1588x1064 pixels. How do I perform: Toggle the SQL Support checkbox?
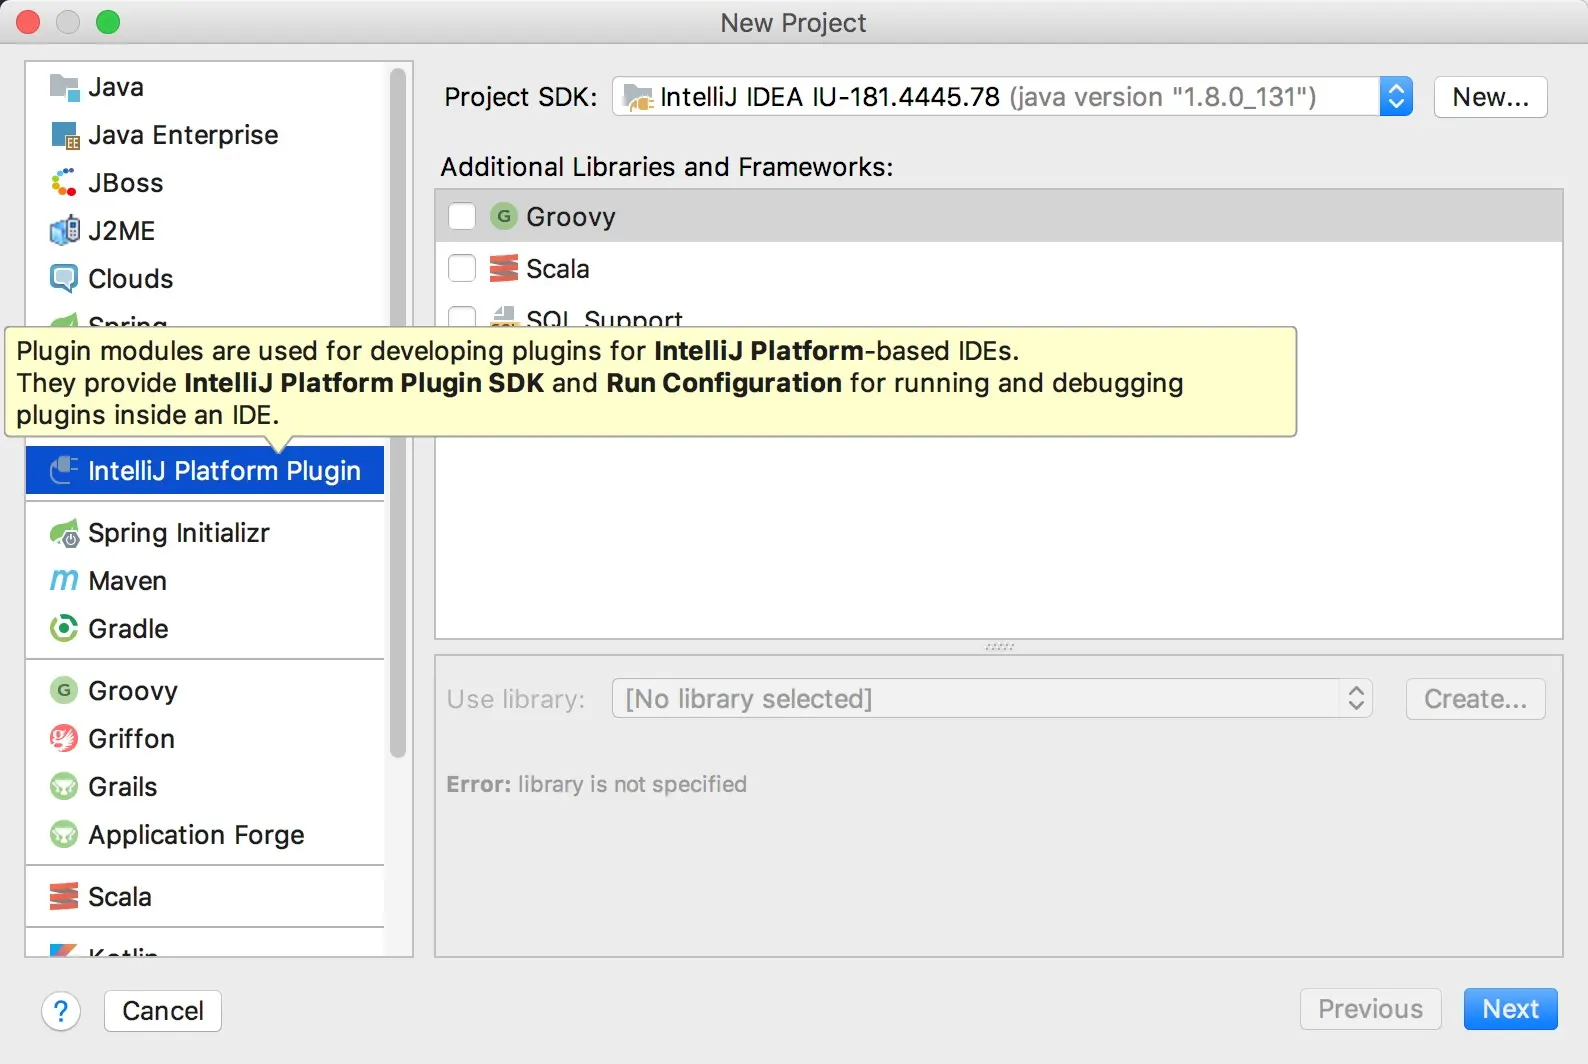click(x=462, y=318)
